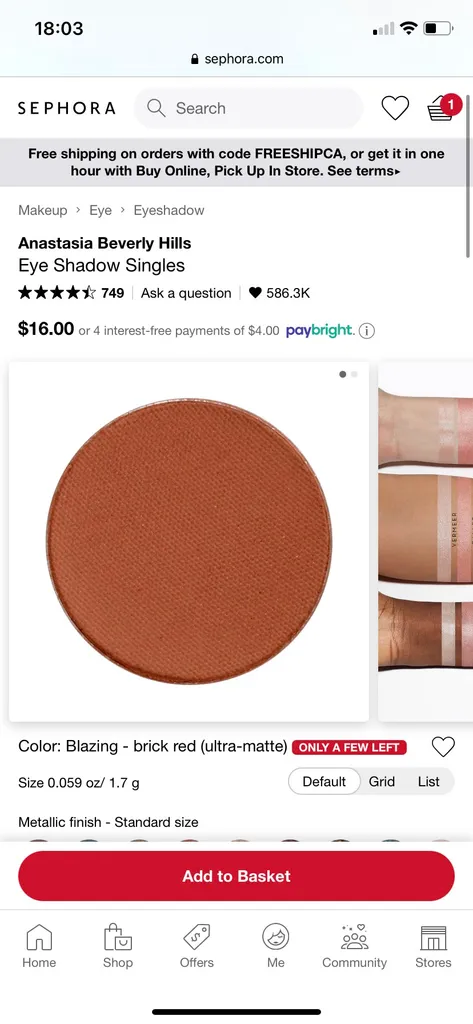Favorite the Blazing color with heart icon
The height and width of the screenshot is (1024, 473).
(443, 746)
